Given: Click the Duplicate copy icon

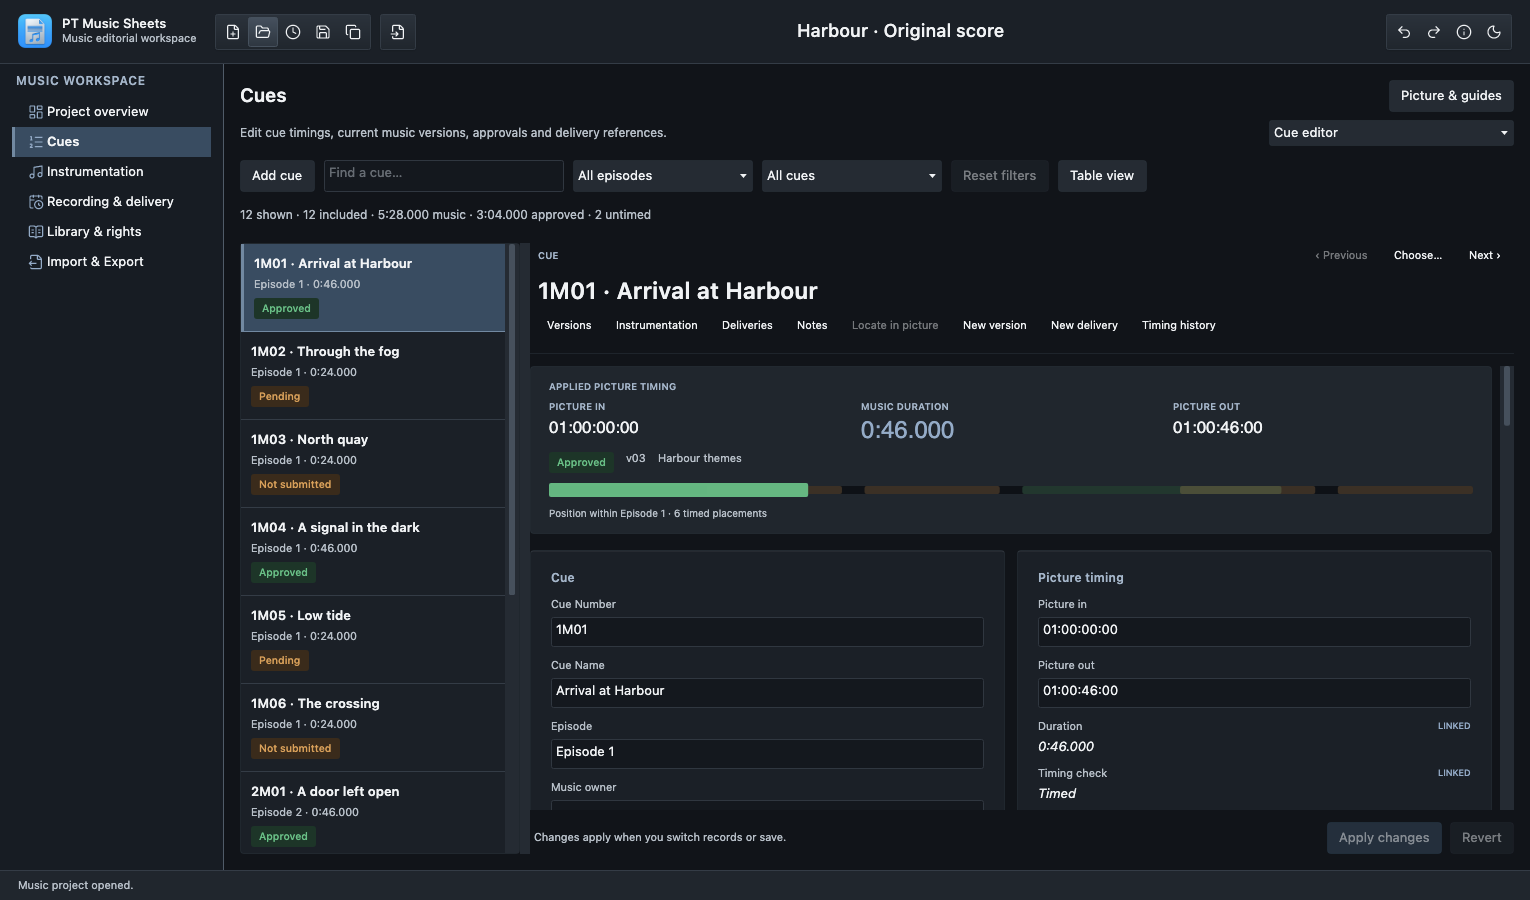Looking at the screenshot, I should pyautogui.click(x=353, y=32).
